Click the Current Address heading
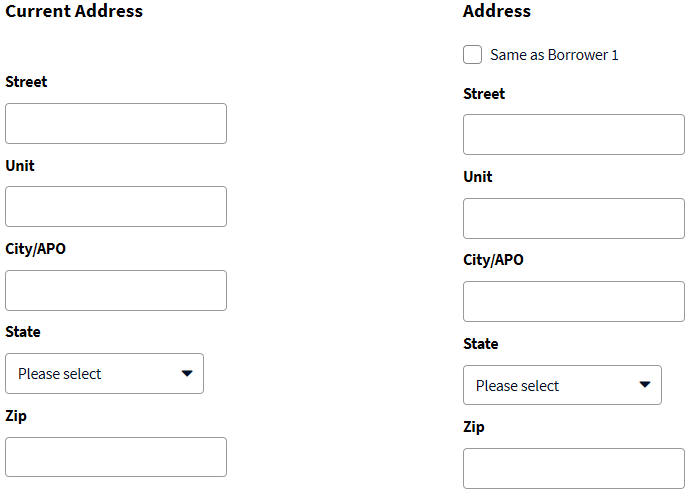This screenshot has width=695, height=495. click(74, 12)
